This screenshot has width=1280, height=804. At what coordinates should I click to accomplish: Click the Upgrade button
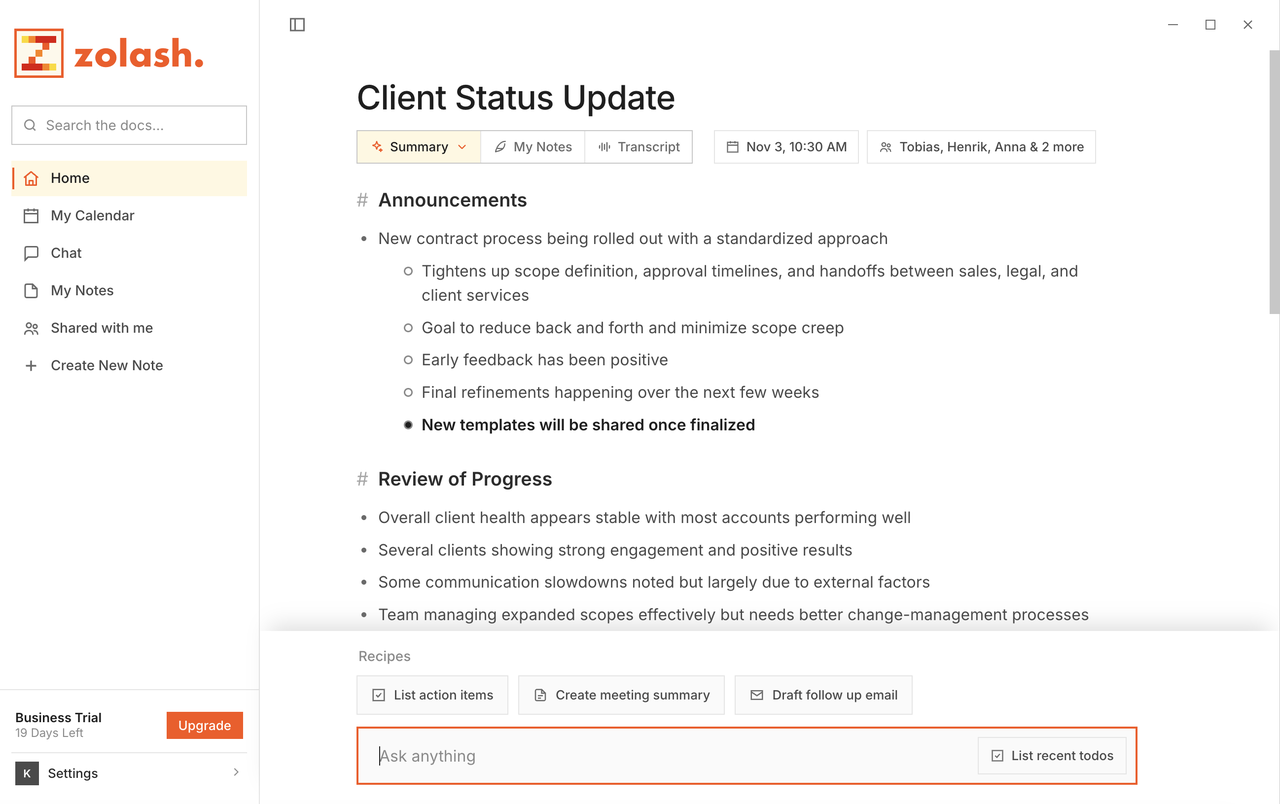(205, 726)
